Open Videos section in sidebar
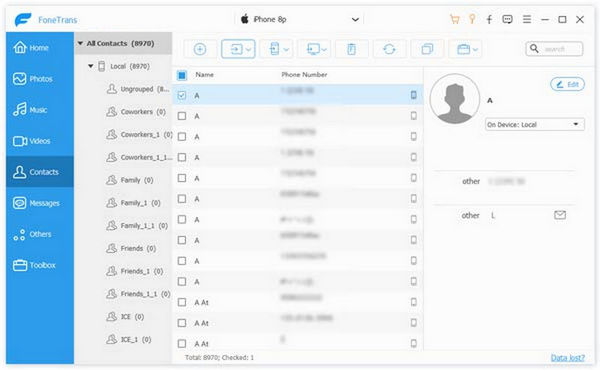 [x=40, y=141]
